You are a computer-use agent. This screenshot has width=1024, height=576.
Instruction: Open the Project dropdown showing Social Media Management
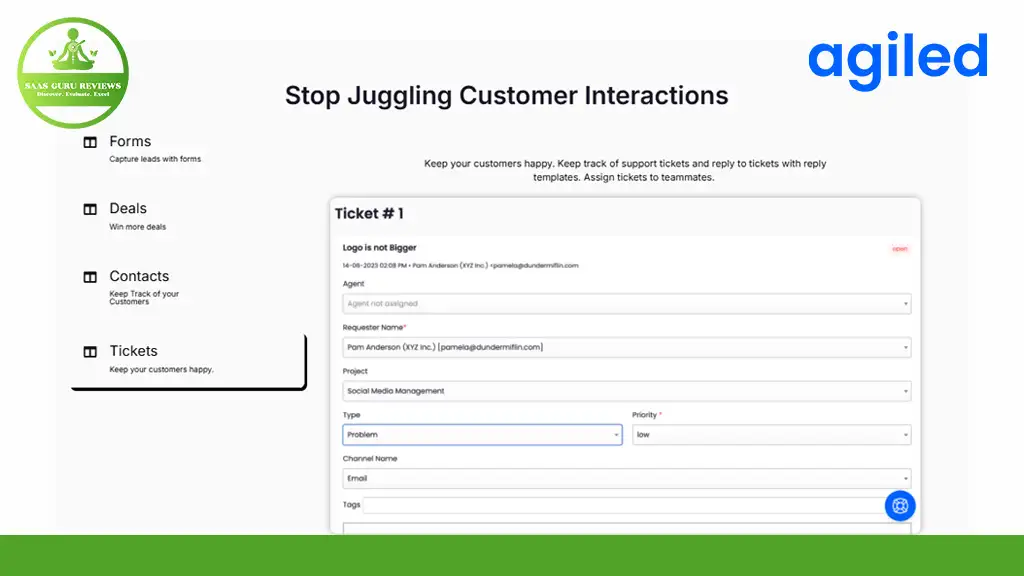point(626,391)
